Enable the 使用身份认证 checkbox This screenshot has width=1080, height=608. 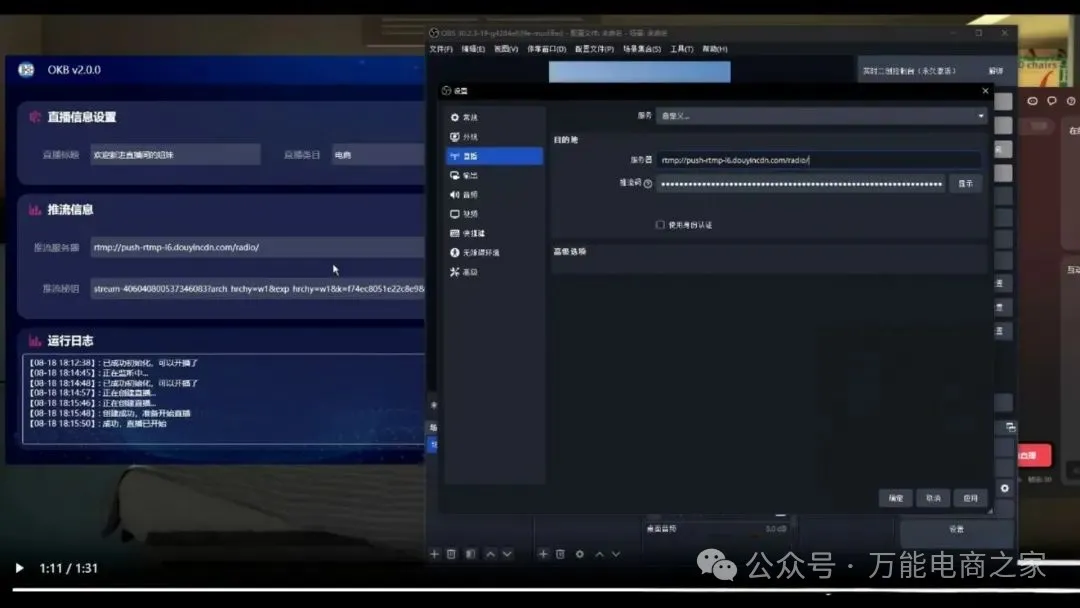(x=660, y=225)
